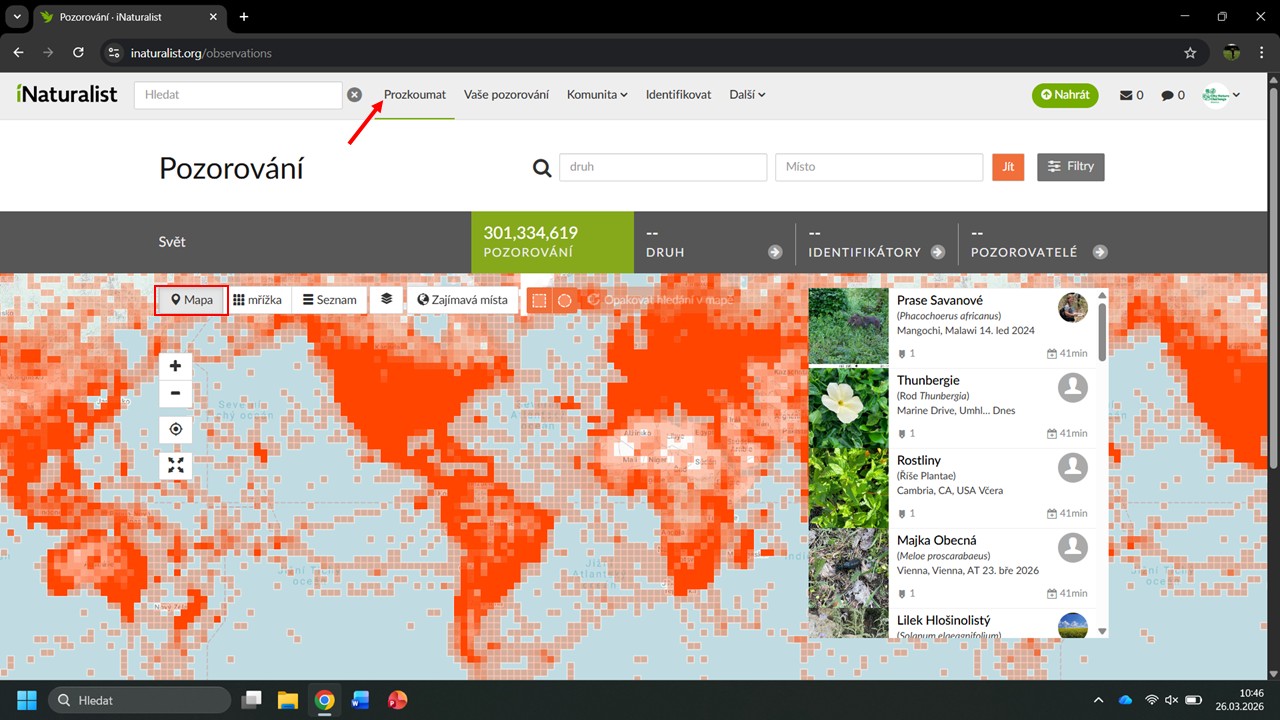Expand the Další dropdown menu
Image resolution: width=1280 pixels, height=720 pixels.
(747, 95)
